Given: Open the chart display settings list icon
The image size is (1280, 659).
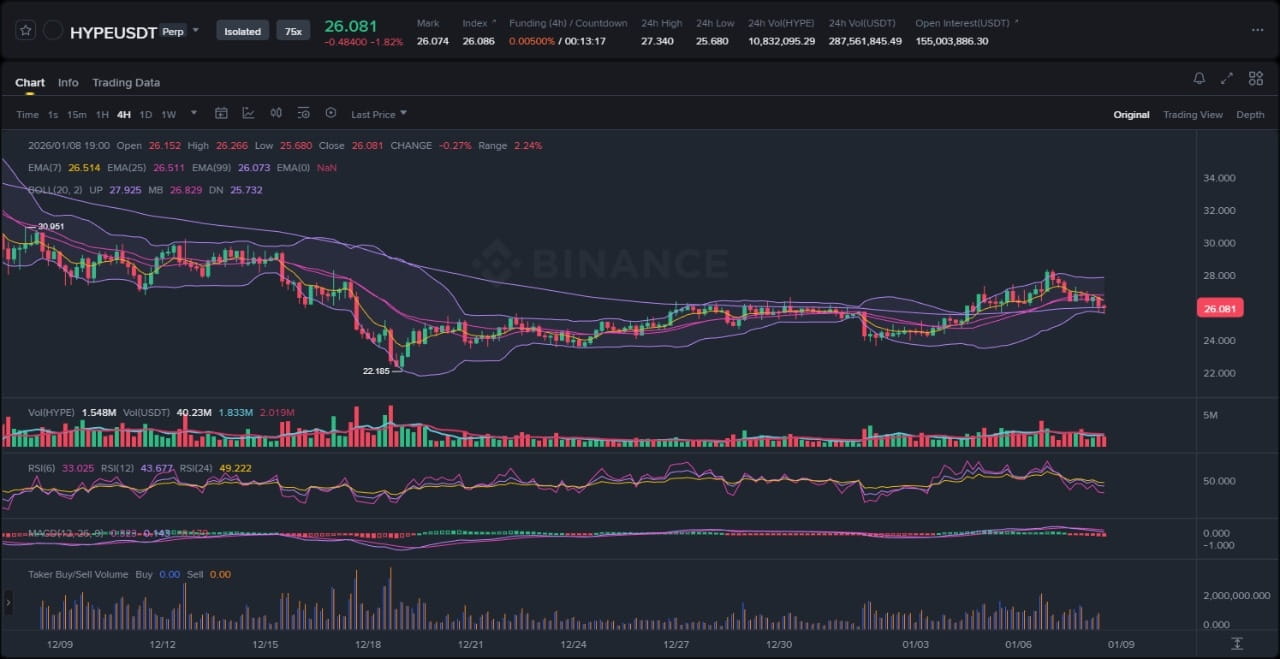Looking at the screenshot, I should pyautogui.click(x=304, y=113).
